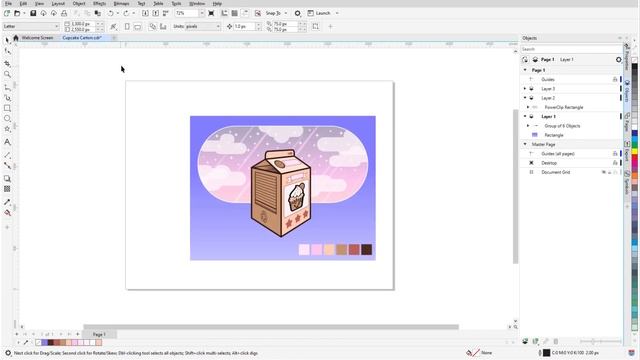Open the Bitmaps menu
The image size is (640, 360).
click(x=121, y=3)
